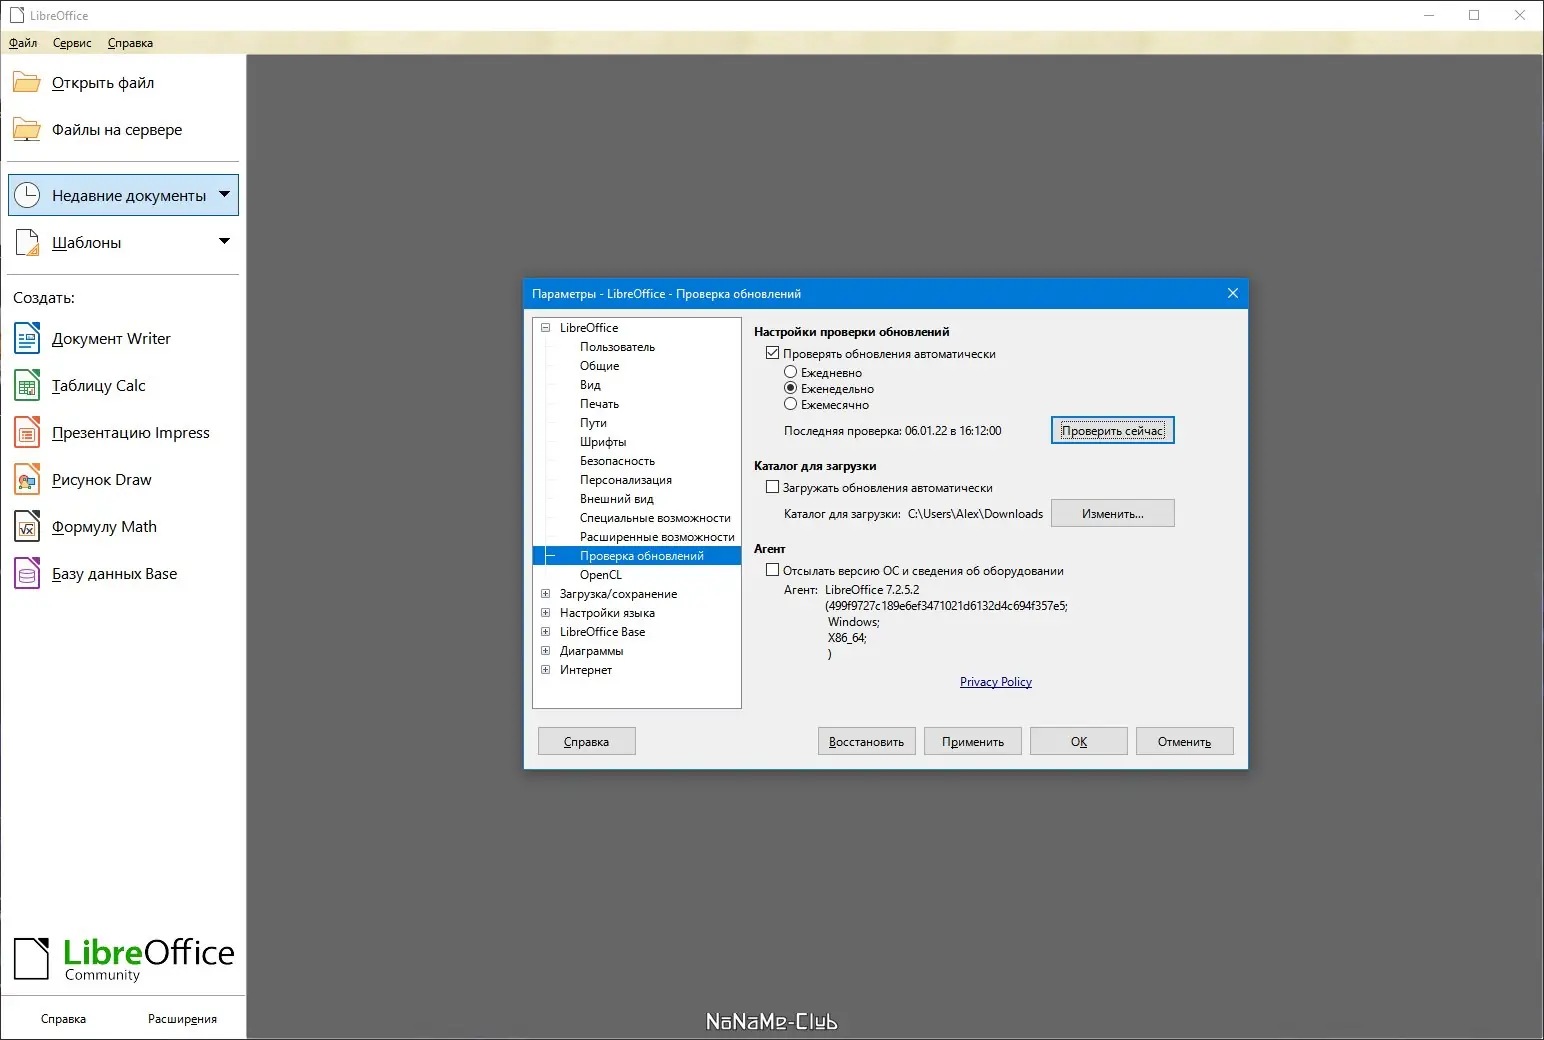Expand the LibreOffice Base tree node
This screenshot has width=1544, height=1040.
546,631
